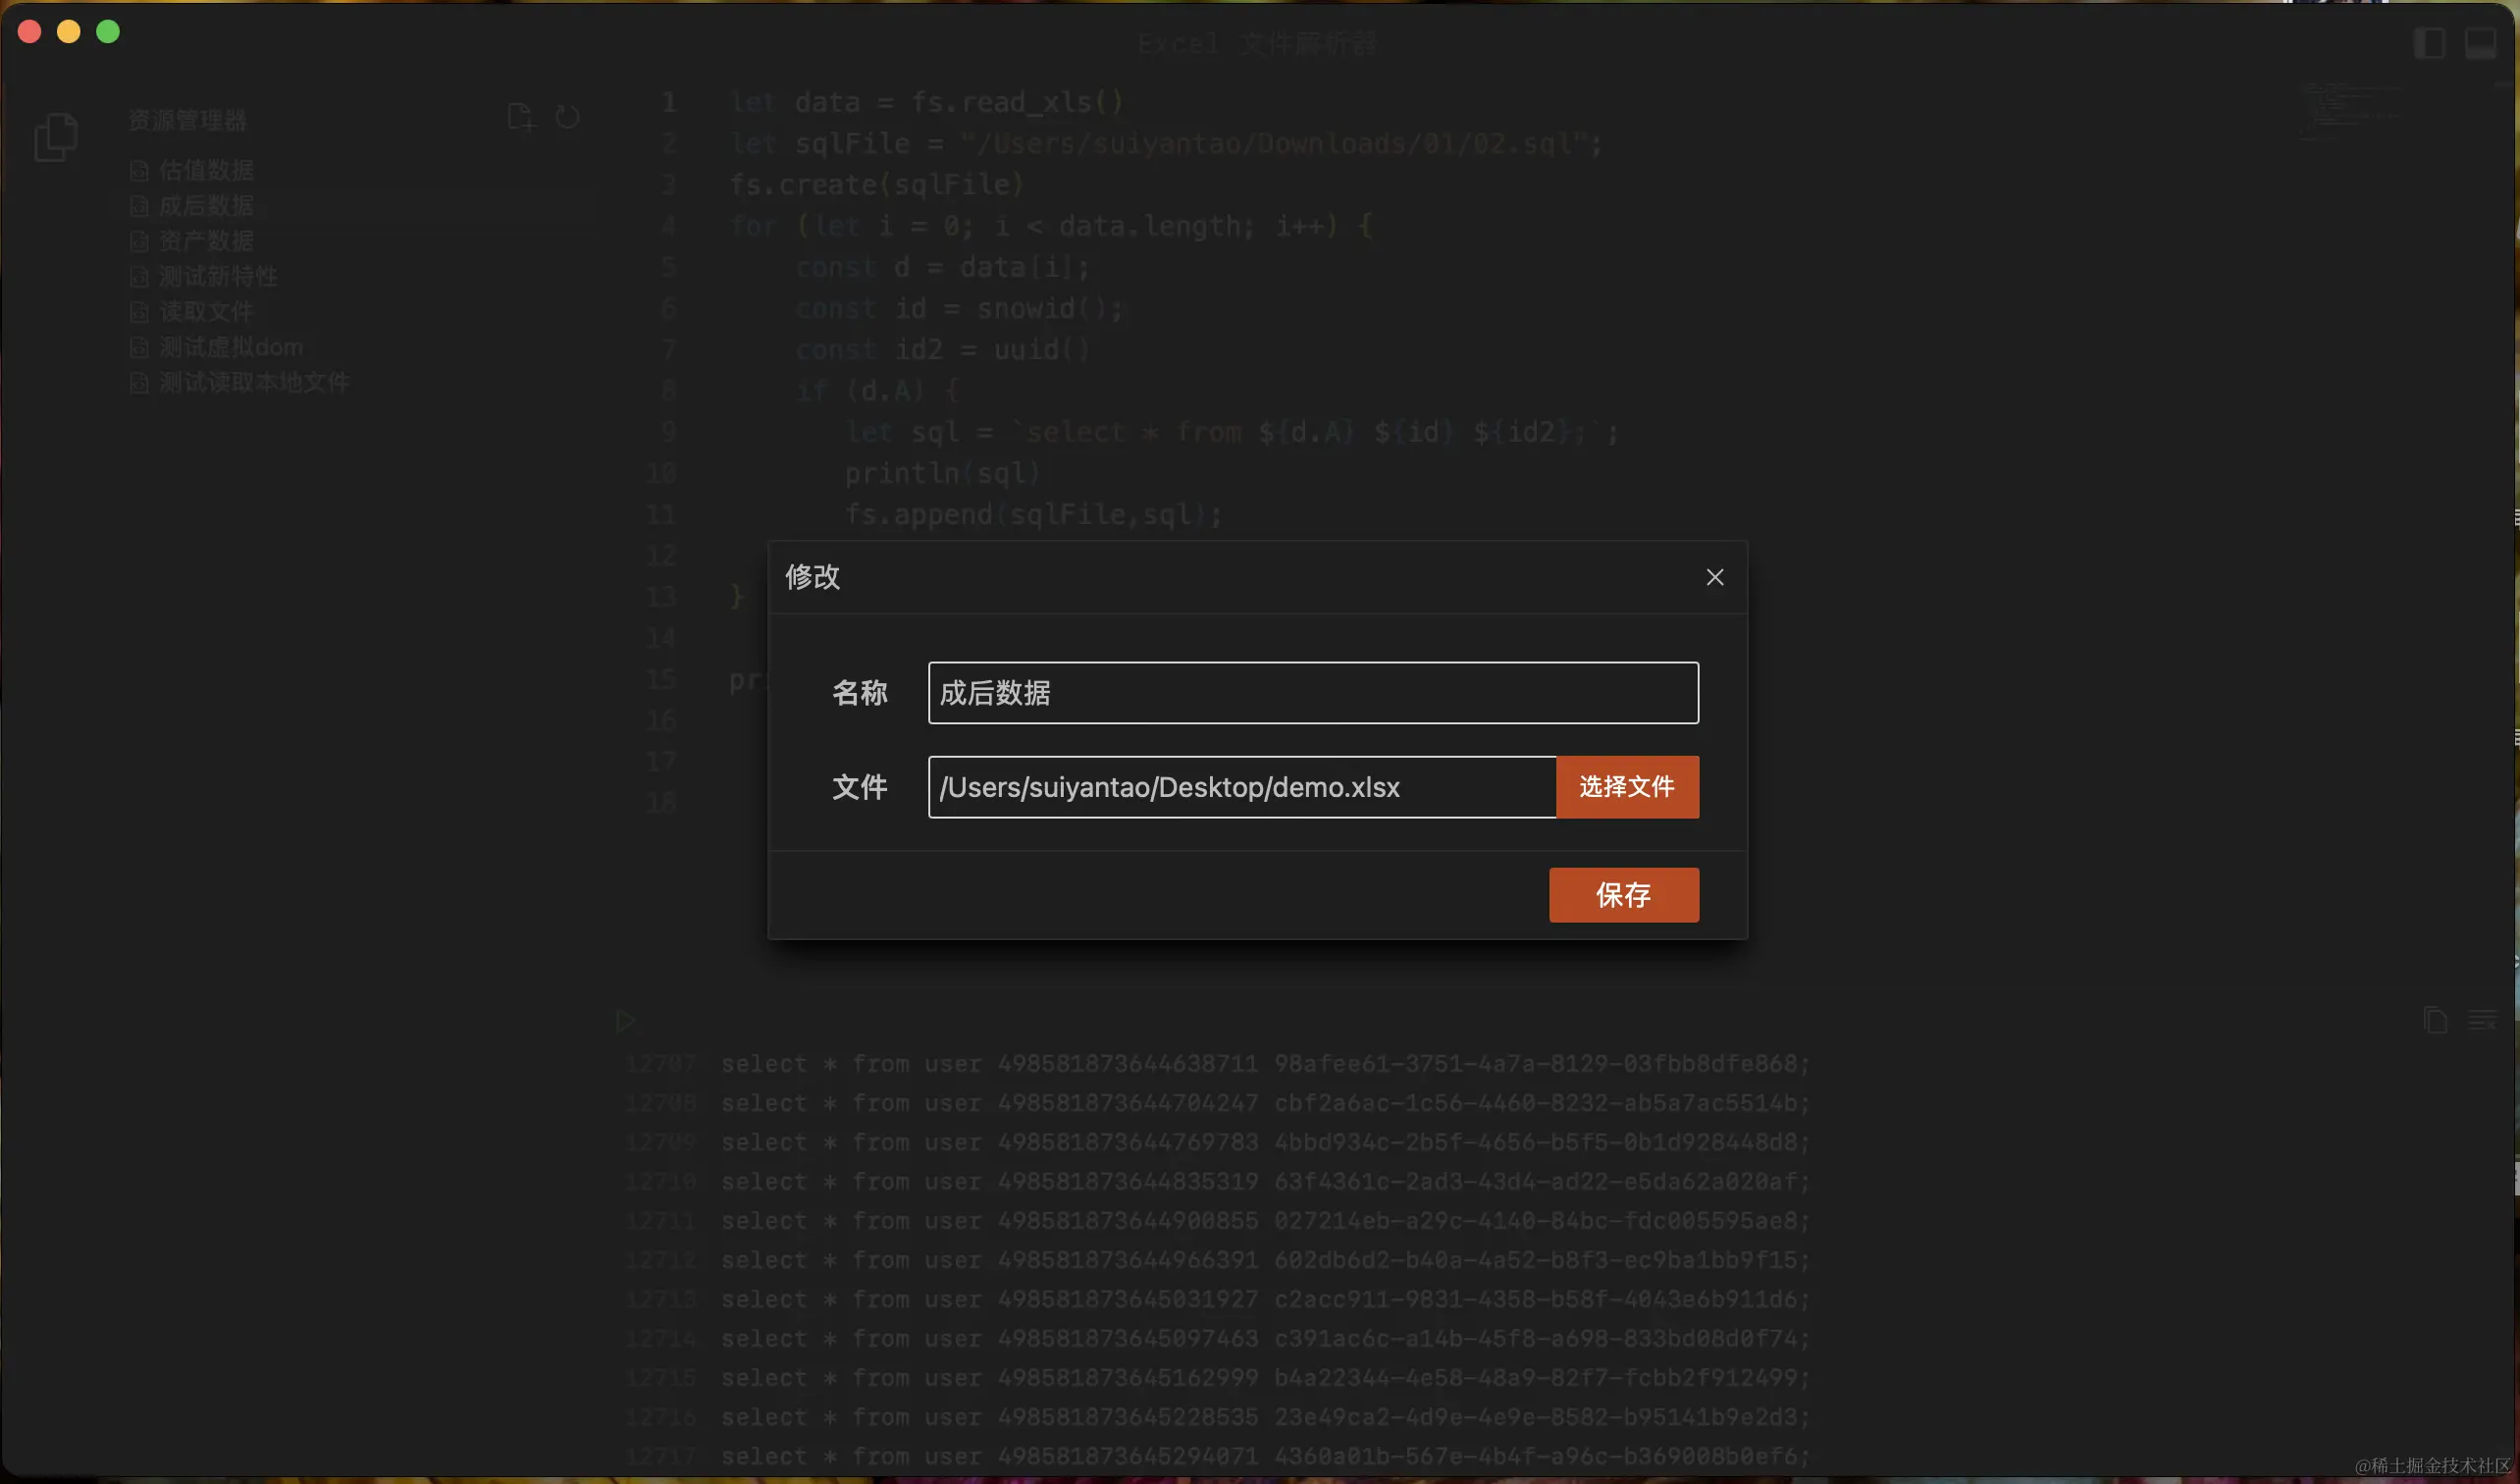Click the file explorer icon in the left sidebar
The image size is (2520, 1484).
pos(54,136)
